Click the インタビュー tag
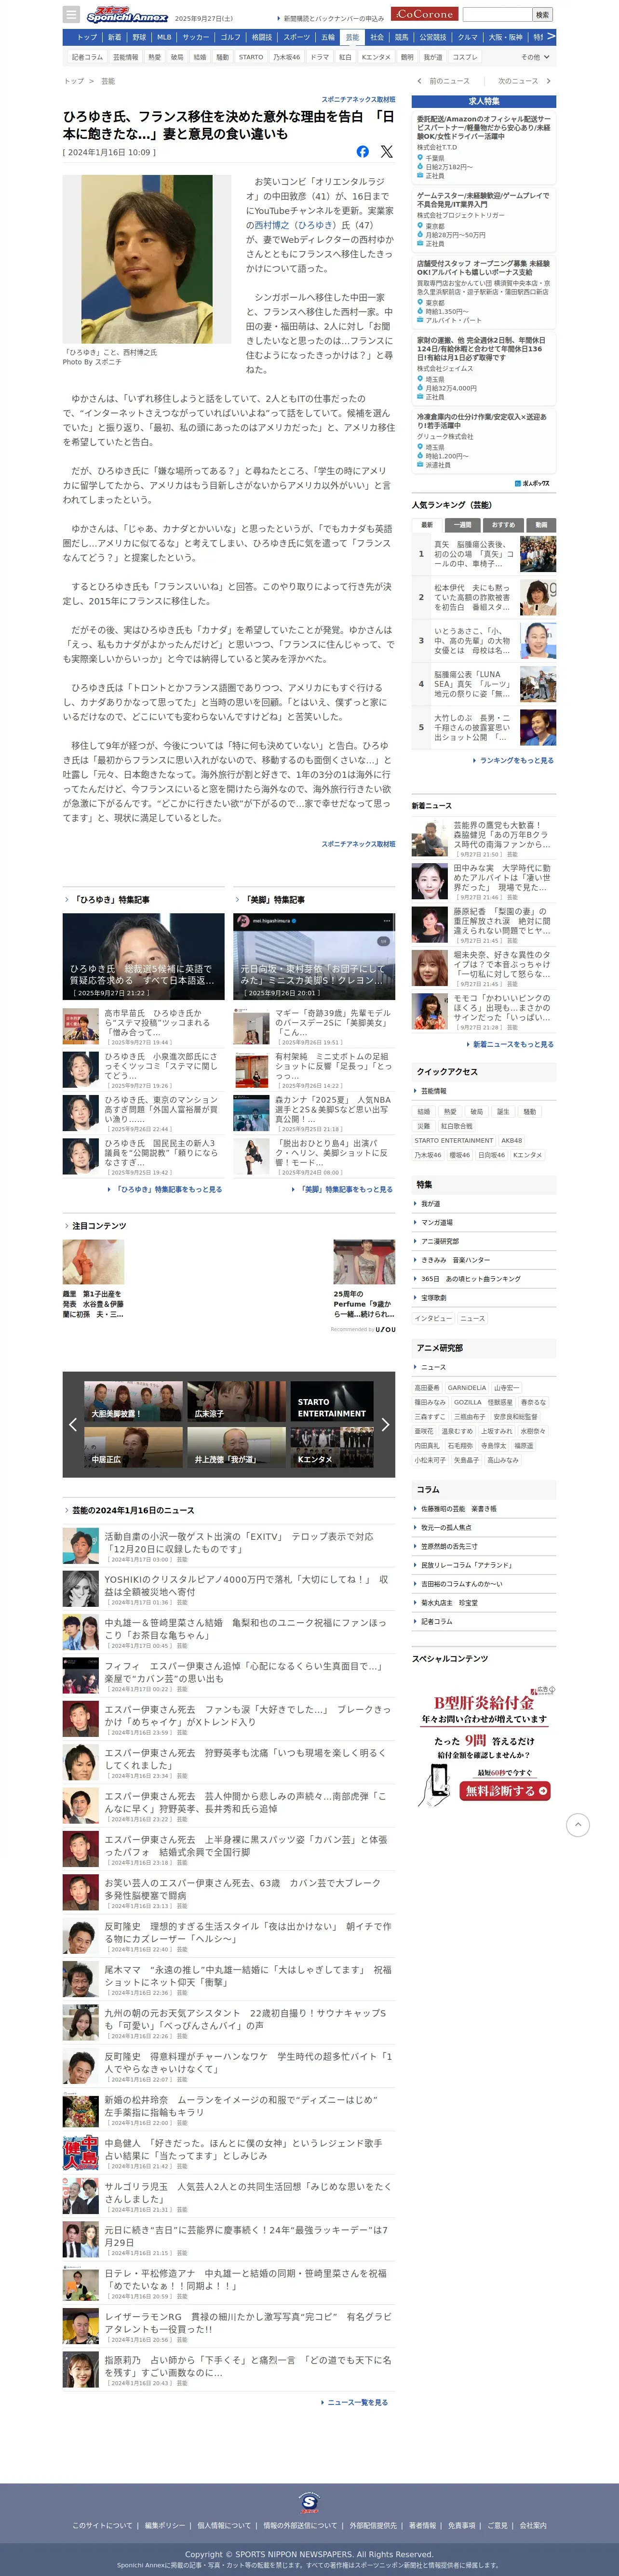Image resolution: width=619 pixels, height=2576 pixels. (433, 1318)
